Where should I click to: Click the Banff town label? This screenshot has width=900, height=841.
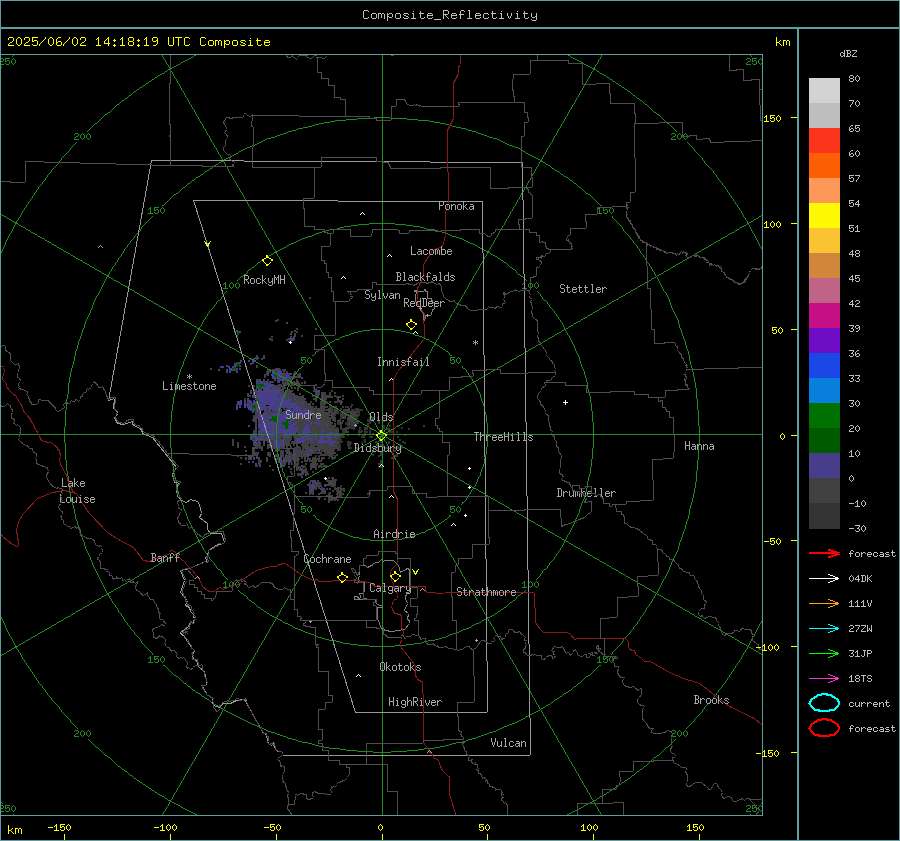(x=165, y=558)
